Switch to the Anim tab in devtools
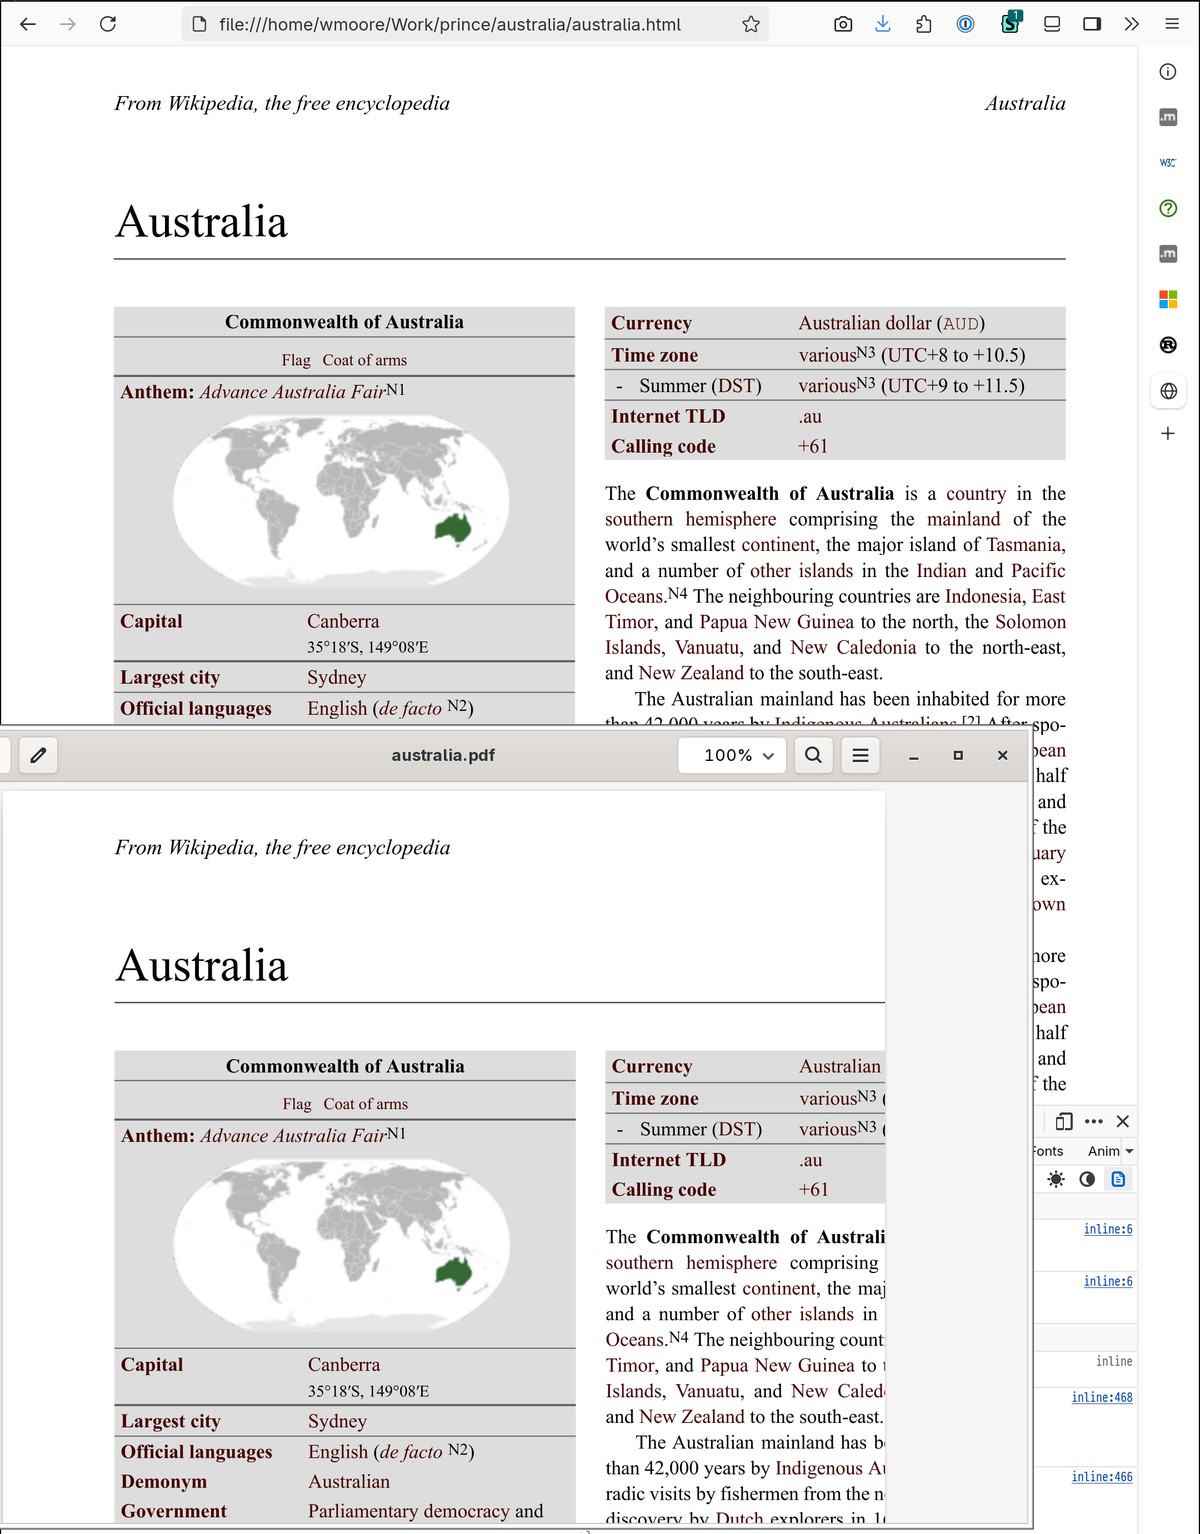 (1103, 1151)
